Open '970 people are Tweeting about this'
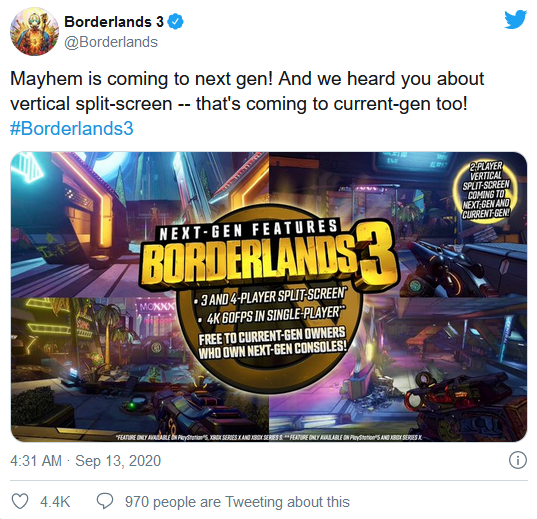537x519 pixels. coord(237,502)
